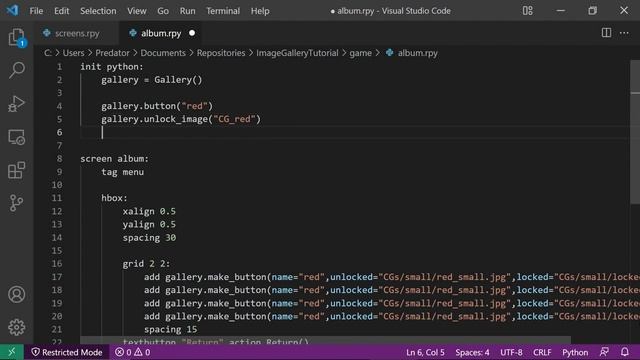Click the 'hbox:' line

pos(114,198)
